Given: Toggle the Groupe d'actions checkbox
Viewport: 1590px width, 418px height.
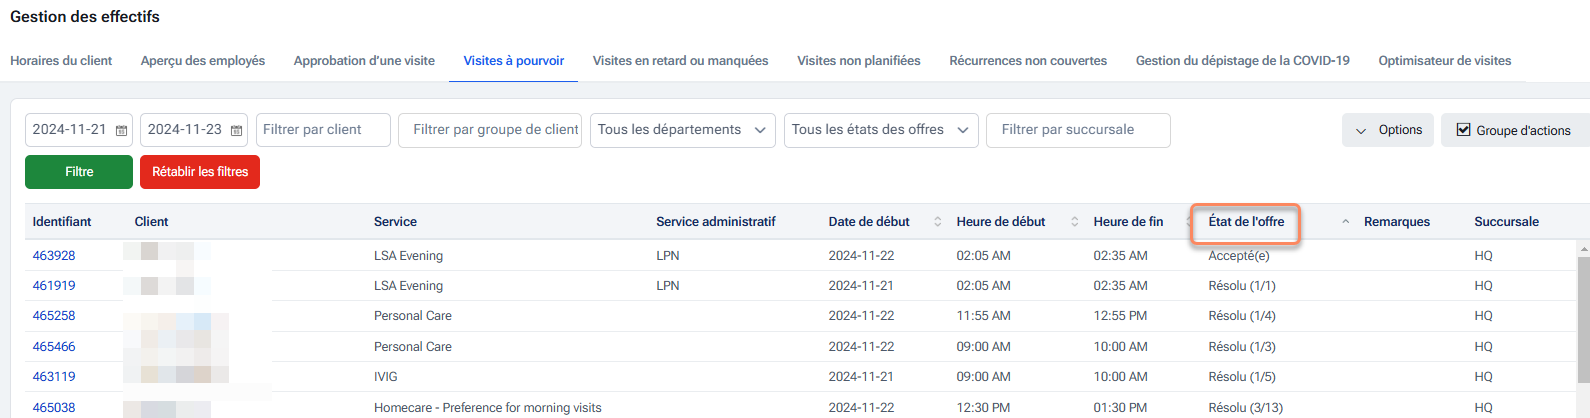Looking at the screenshot, I should click(x=1464, y=130).
